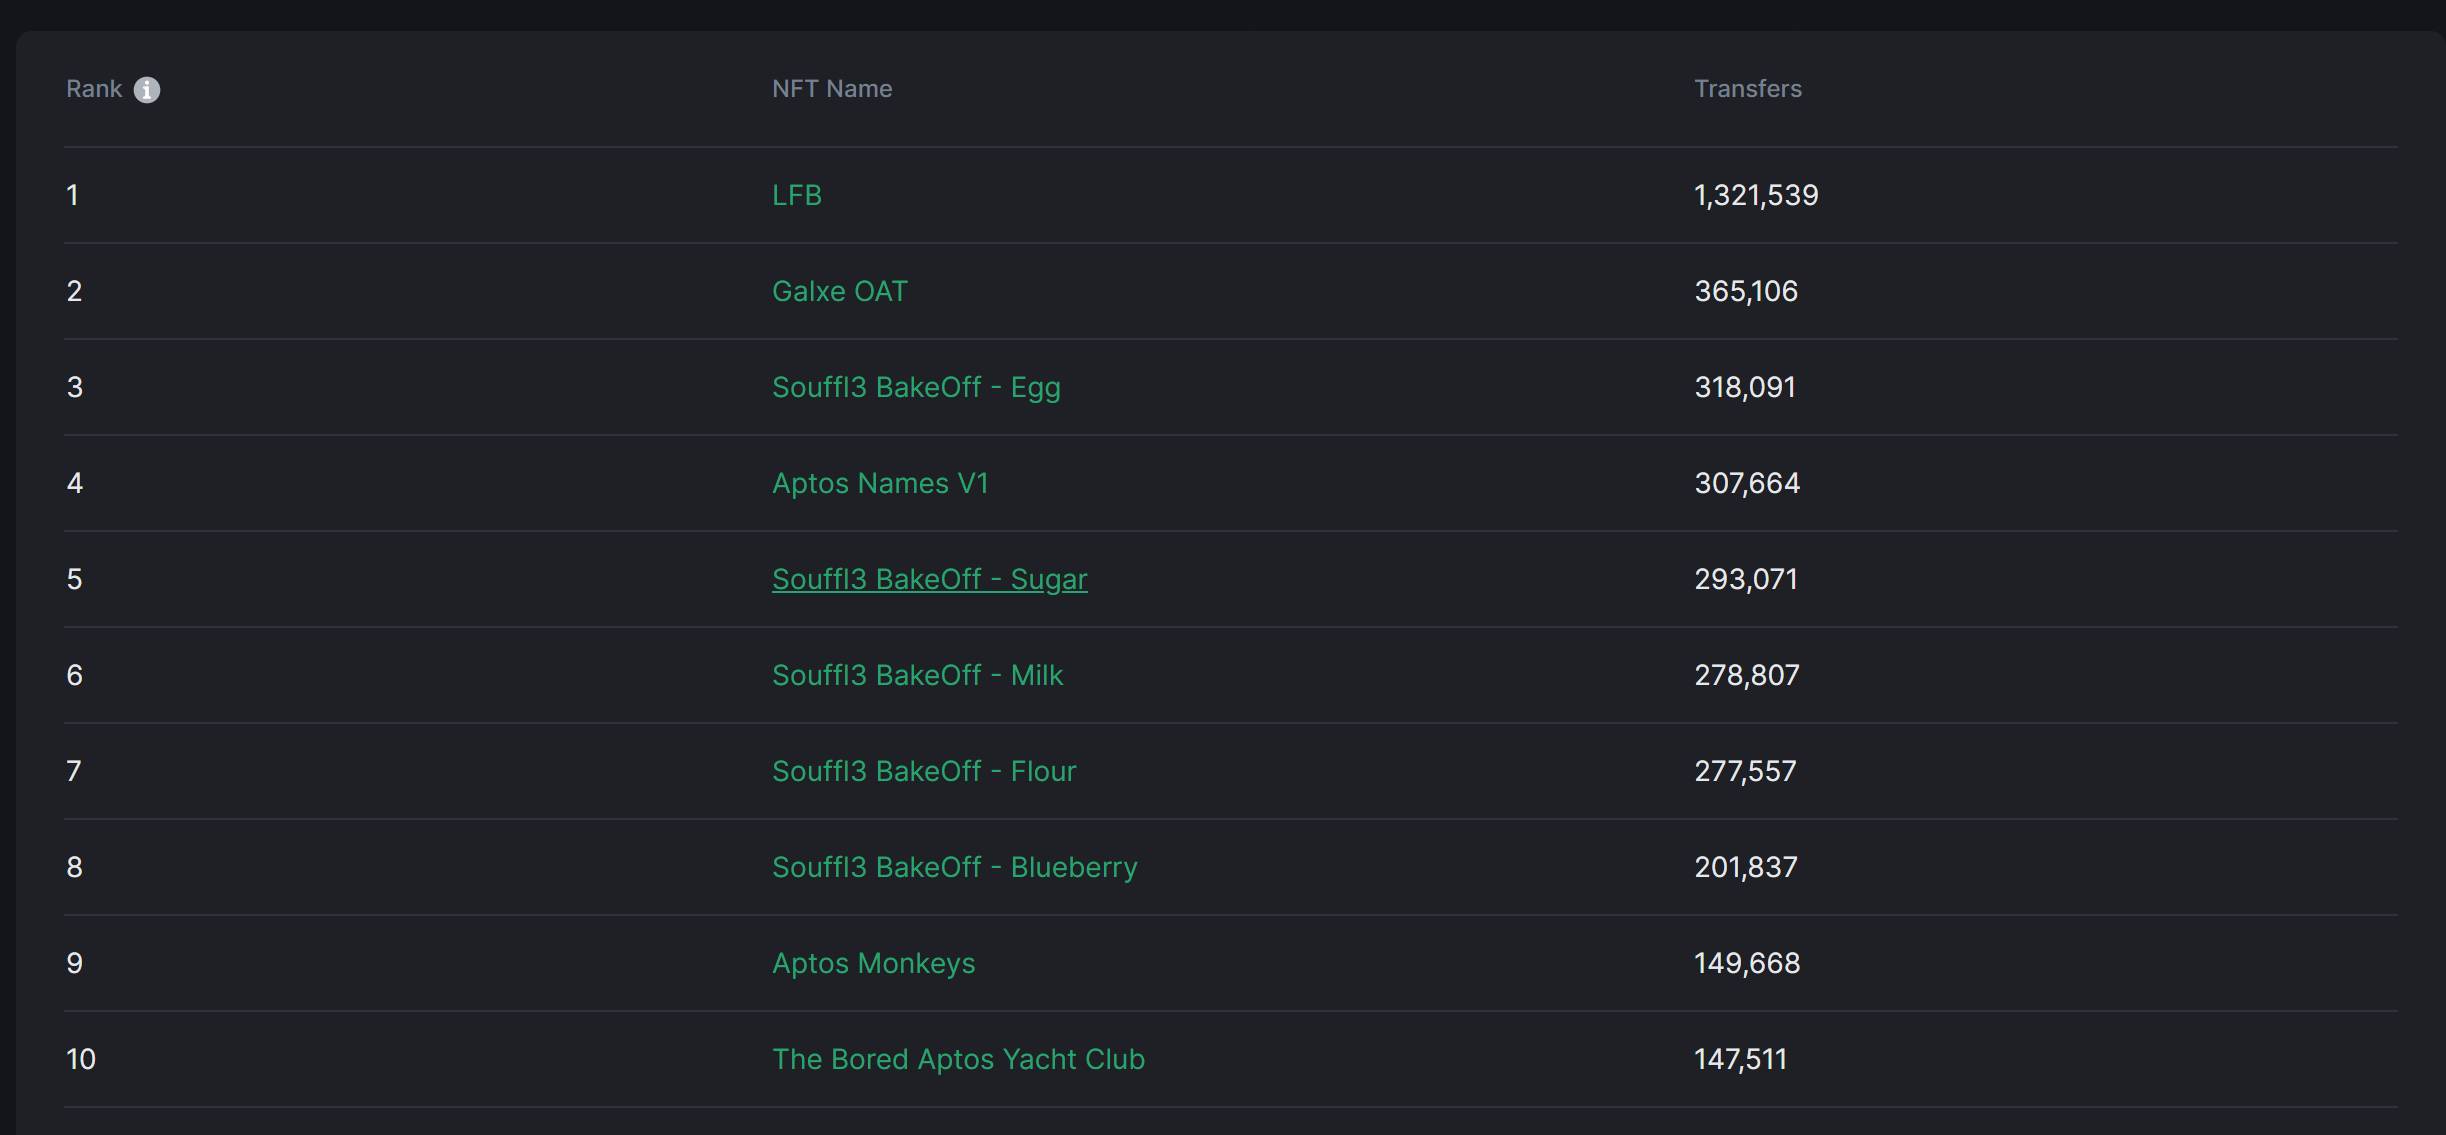The width and height of the screenshot is (2446, 1135).
Task: Select the transfers value 149,668
Action: click(1747, 963)
